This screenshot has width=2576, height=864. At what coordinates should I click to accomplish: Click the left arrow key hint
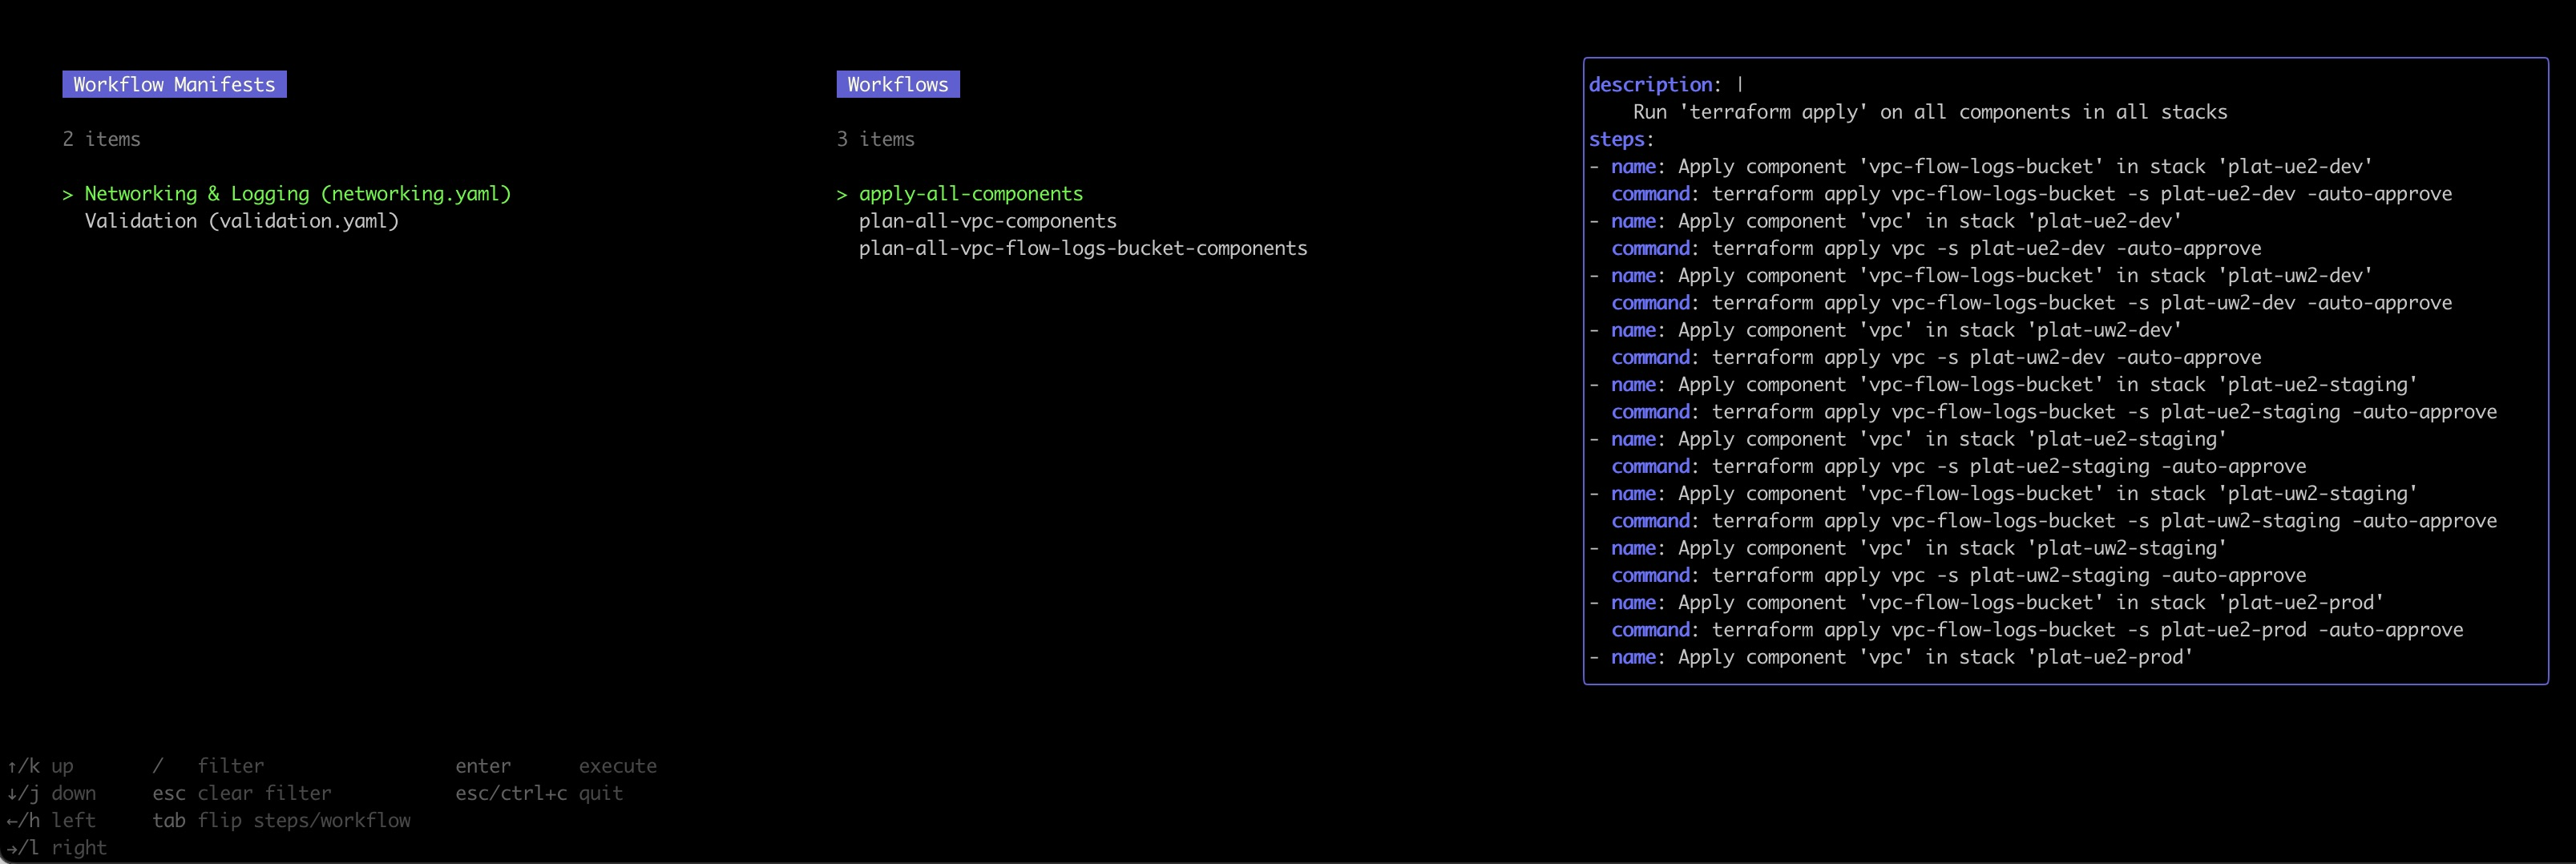(51, 820)
